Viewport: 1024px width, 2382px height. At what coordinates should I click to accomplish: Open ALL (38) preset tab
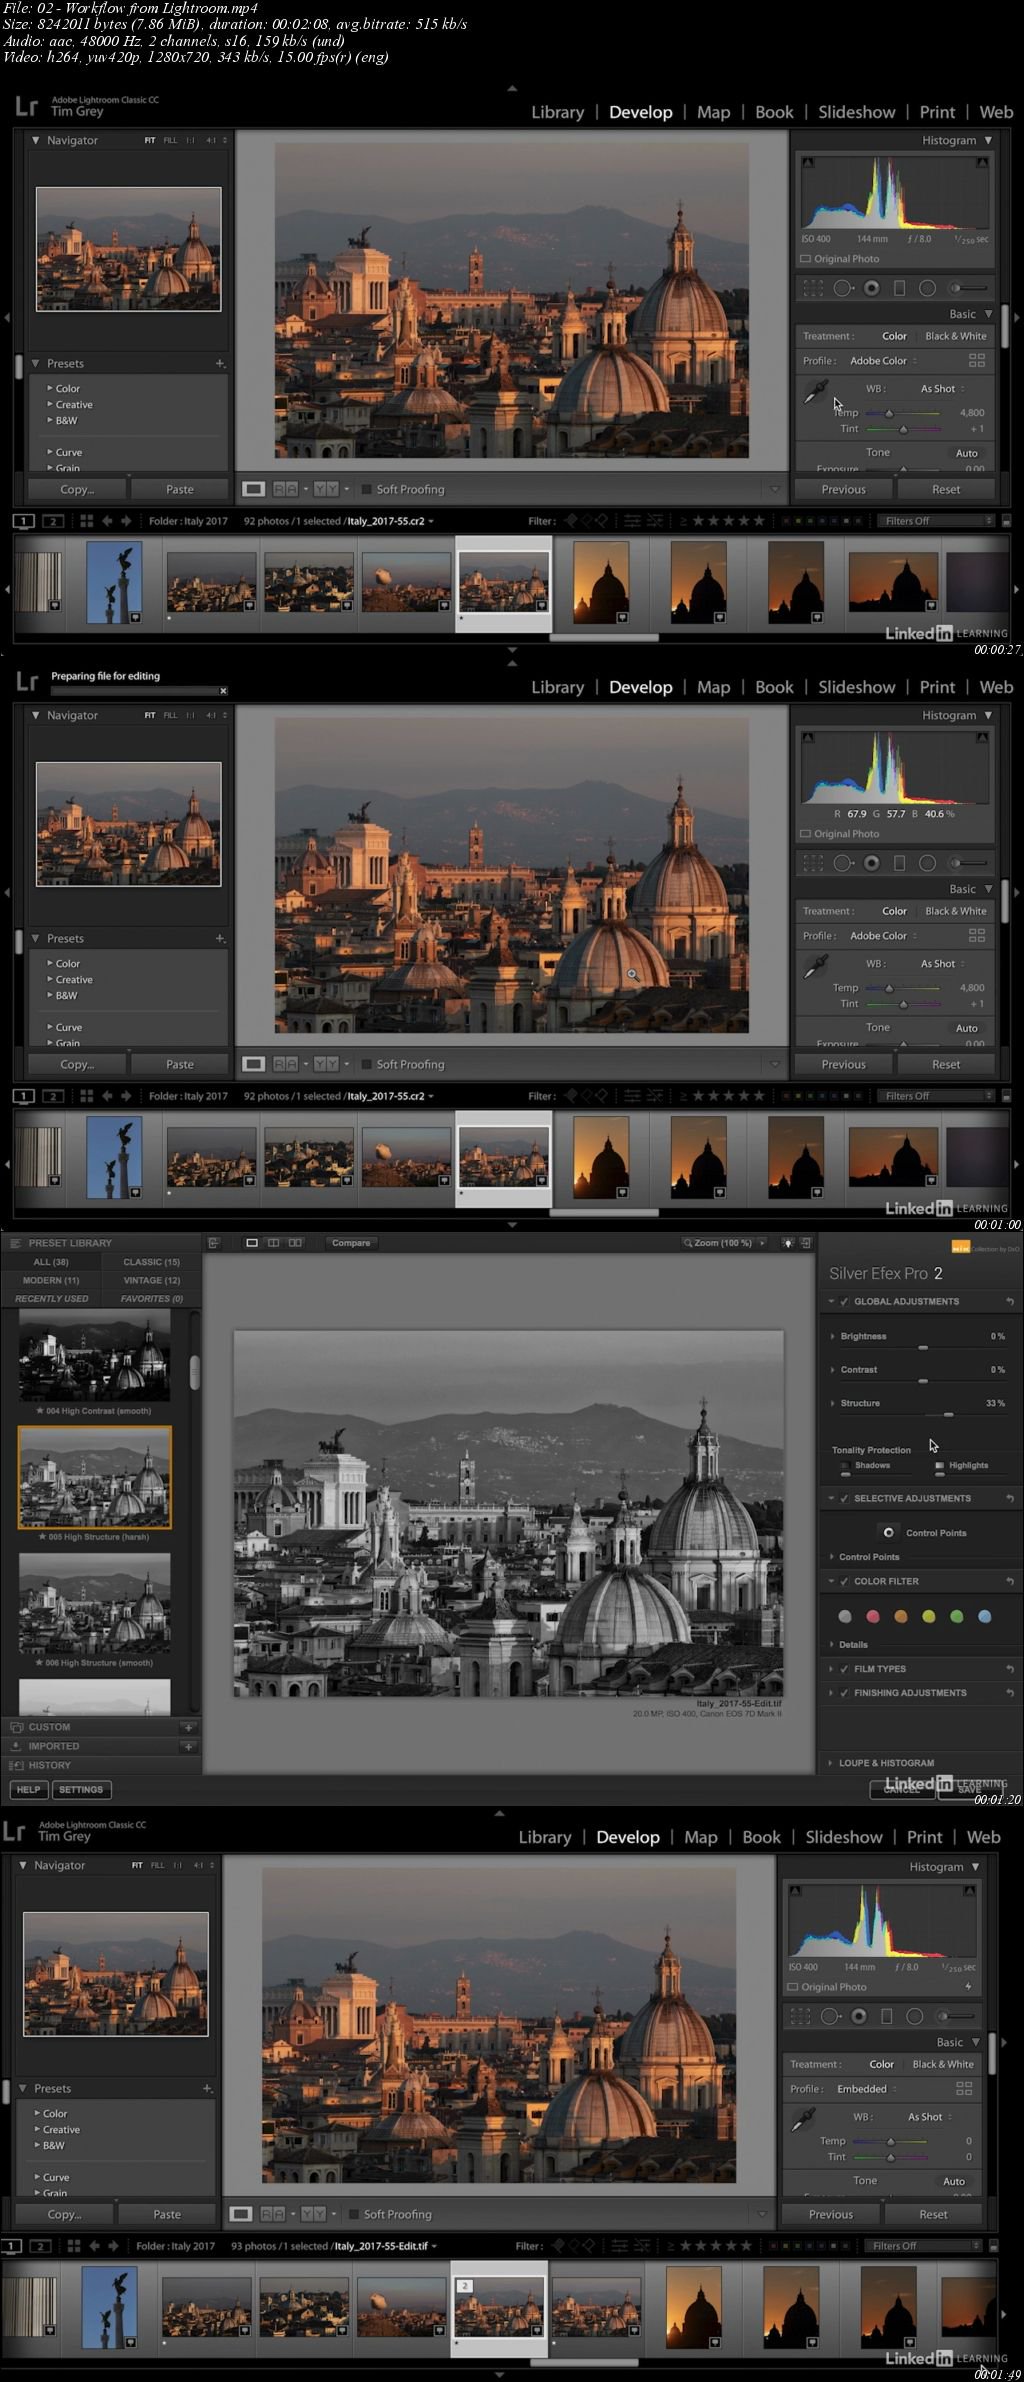[x=51, y=1262]
